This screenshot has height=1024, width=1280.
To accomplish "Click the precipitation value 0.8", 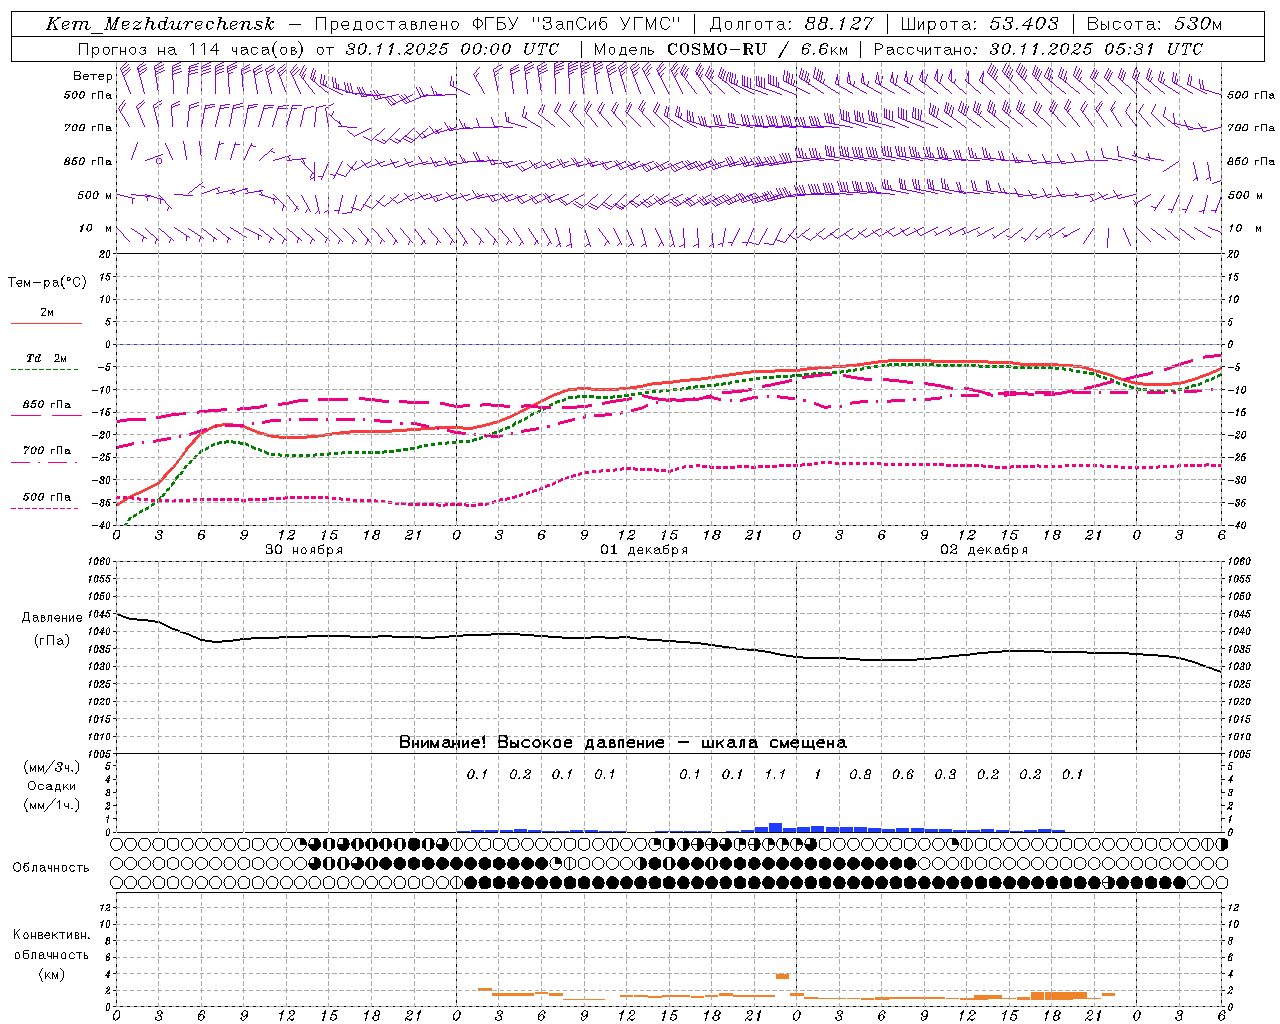I will coord(860,774).
